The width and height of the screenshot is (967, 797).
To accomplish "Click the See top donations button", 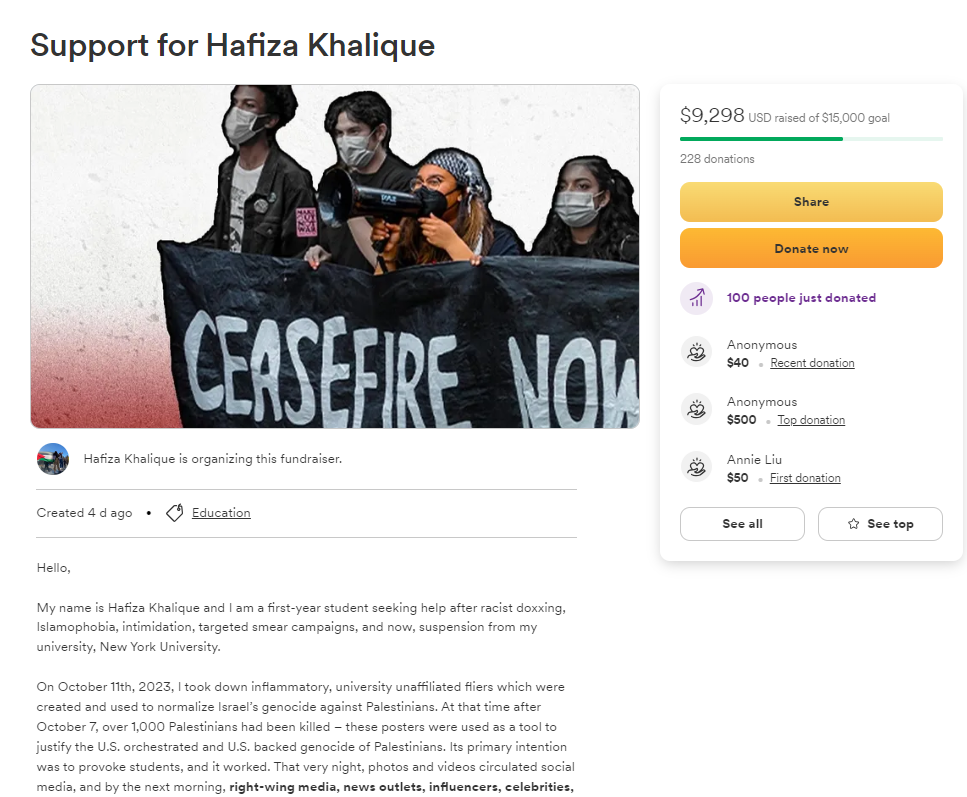I will [x=880, y=524].
